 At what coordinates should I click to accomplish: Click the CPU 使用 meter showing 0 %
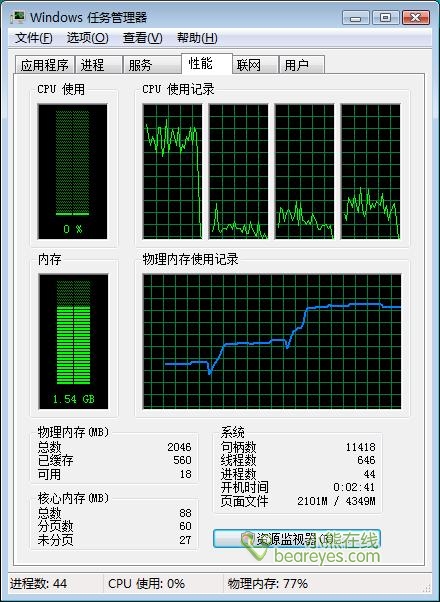[x=73, y=171]
